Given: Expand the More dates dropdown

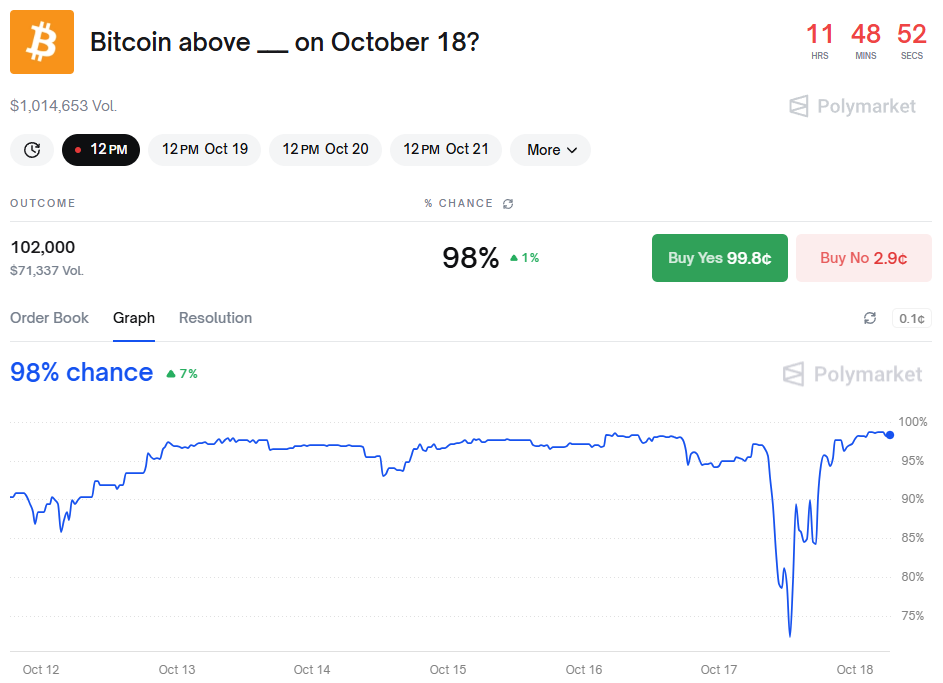Looking at the screenshot, I should point(551,150).
